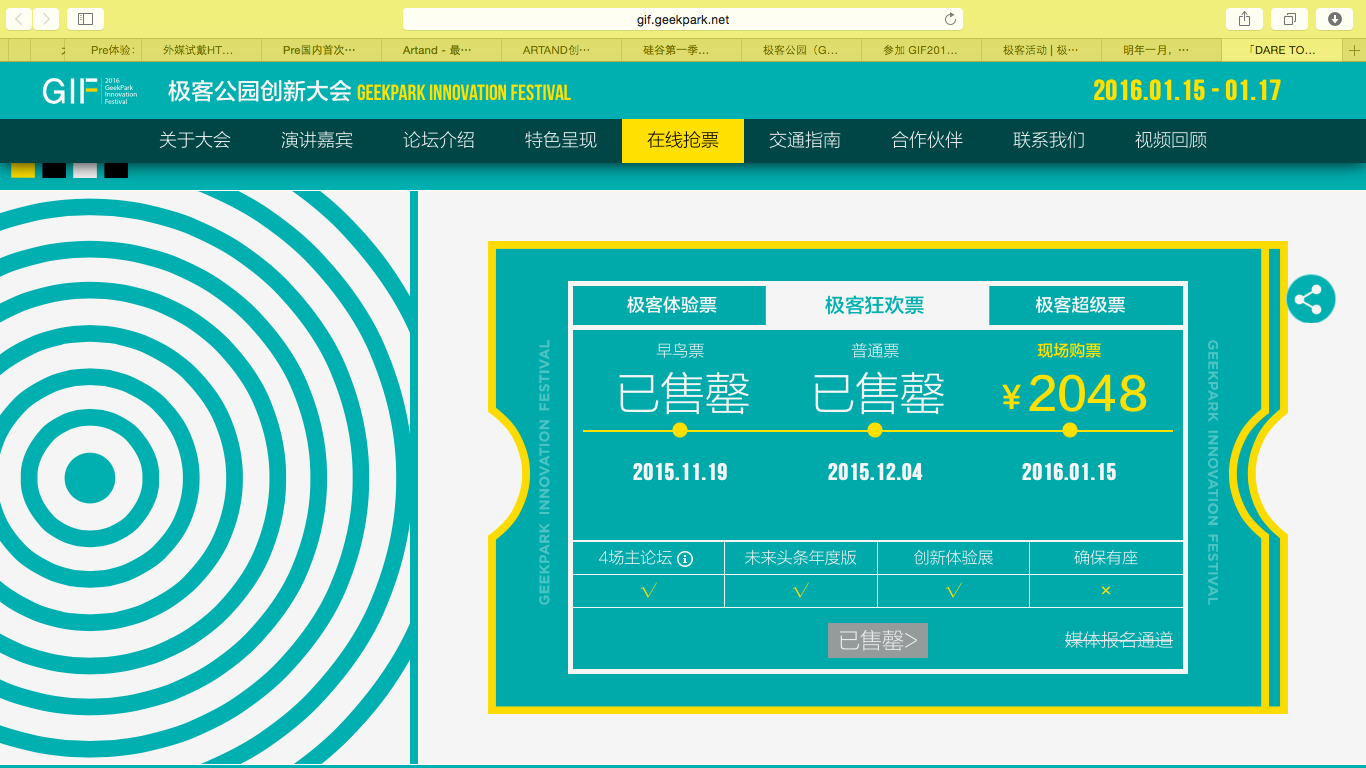Click the gray 已售罄> button
Screen dimensions: 1366x768
(878, 640)
